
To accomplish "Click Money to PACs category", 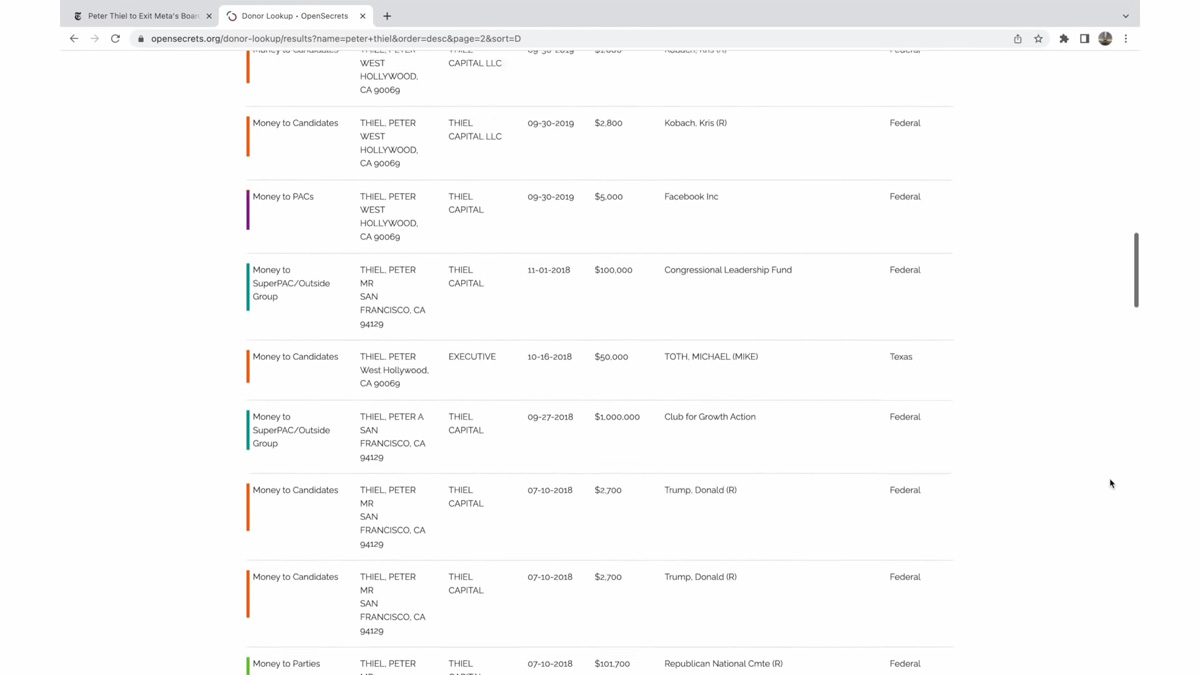I will 283,197.
